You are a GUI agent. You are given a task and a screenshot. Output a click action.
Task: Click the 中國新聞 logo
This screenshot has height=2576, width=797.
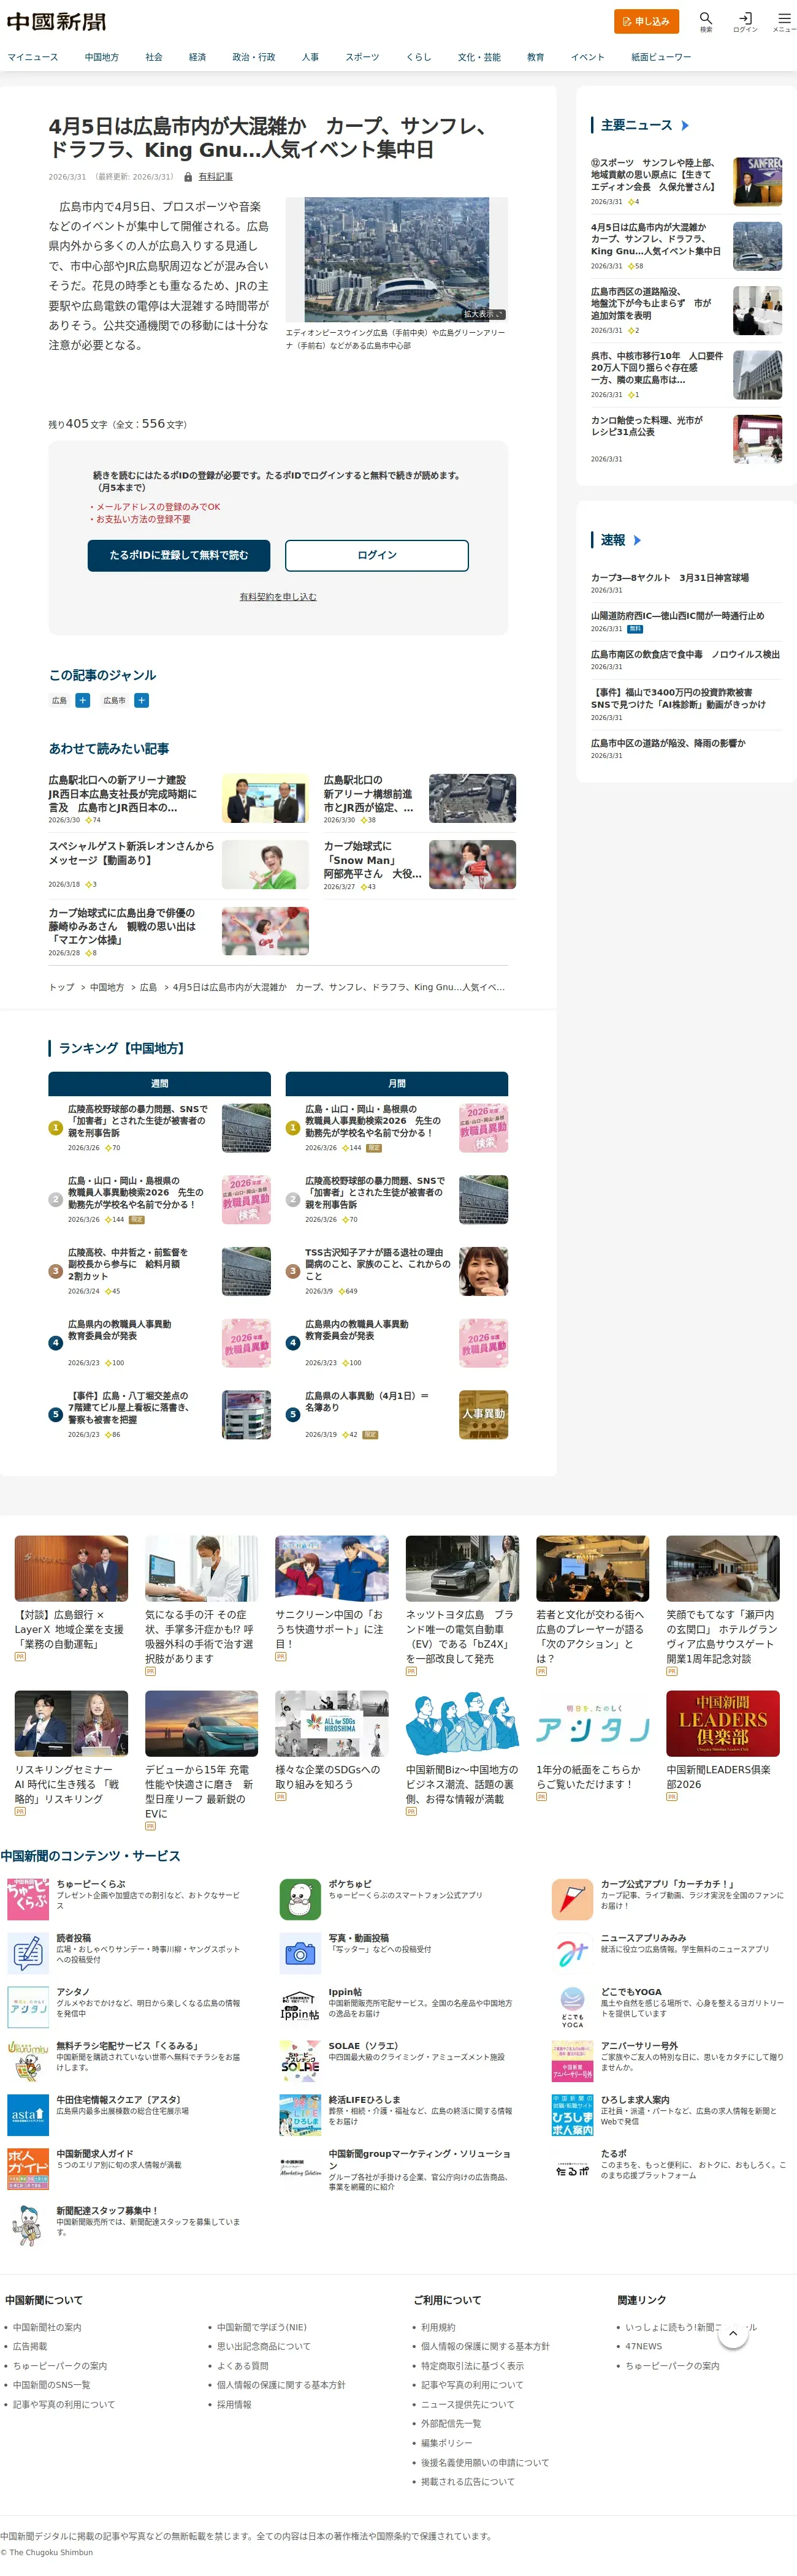pyautogui.click(x=56, y=21)
